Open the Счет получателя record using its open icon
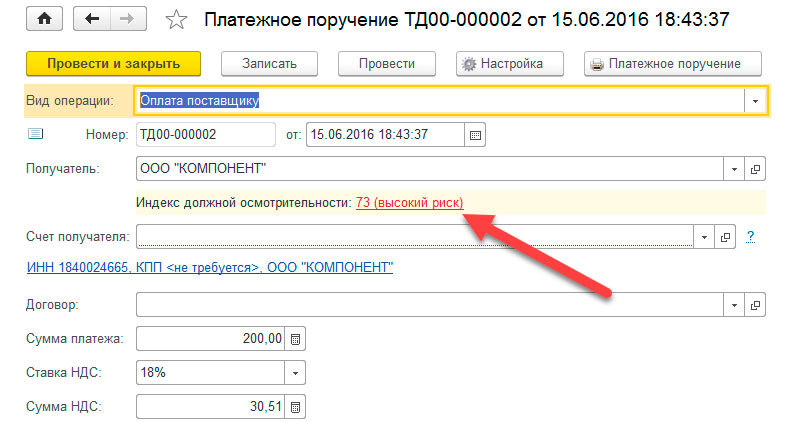 726,236
